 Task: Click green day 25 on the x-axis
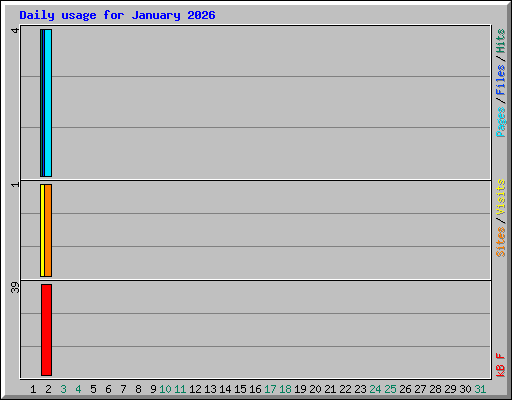[x=390, y=389]
